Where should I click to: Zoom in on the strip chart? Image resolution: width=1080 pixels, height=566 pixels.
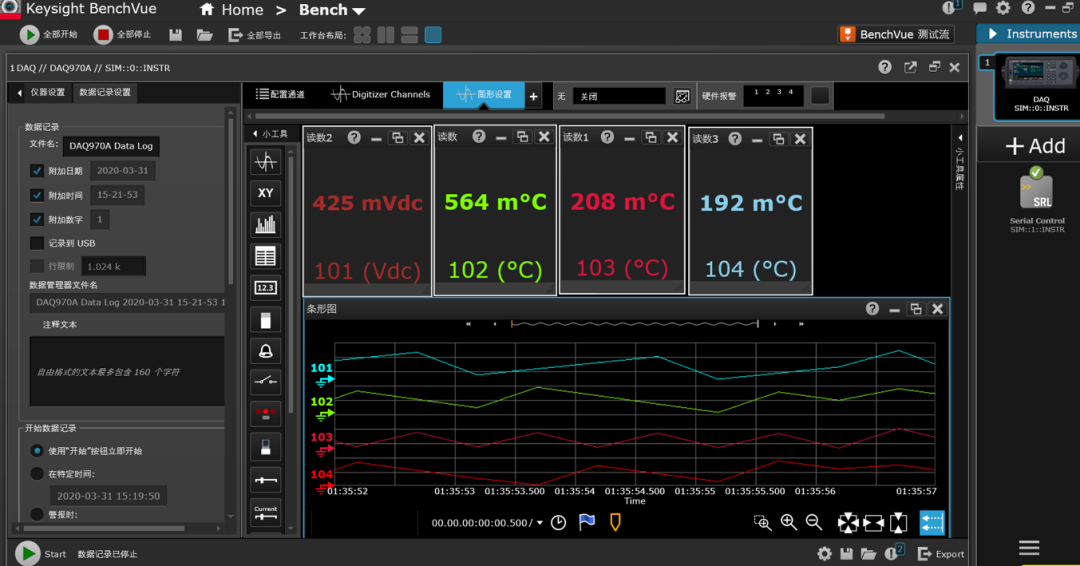(x=789, y=523)
